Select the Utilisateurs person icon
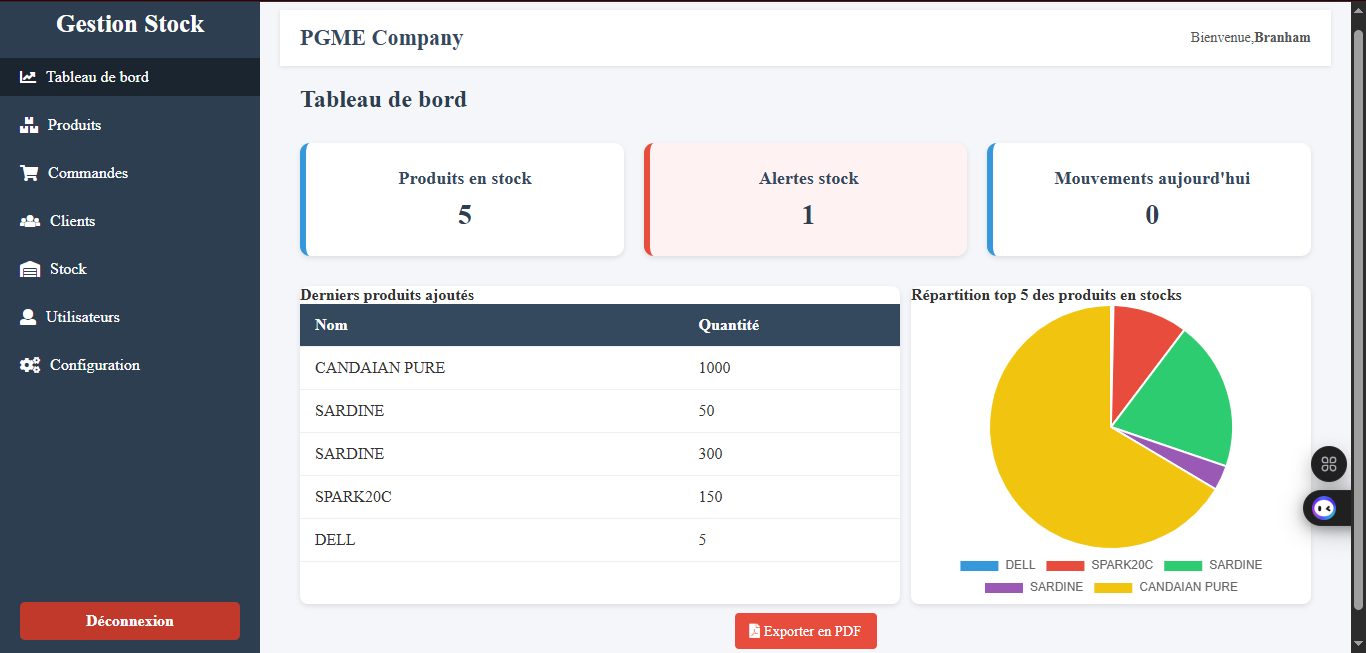 tap(27, 316)
